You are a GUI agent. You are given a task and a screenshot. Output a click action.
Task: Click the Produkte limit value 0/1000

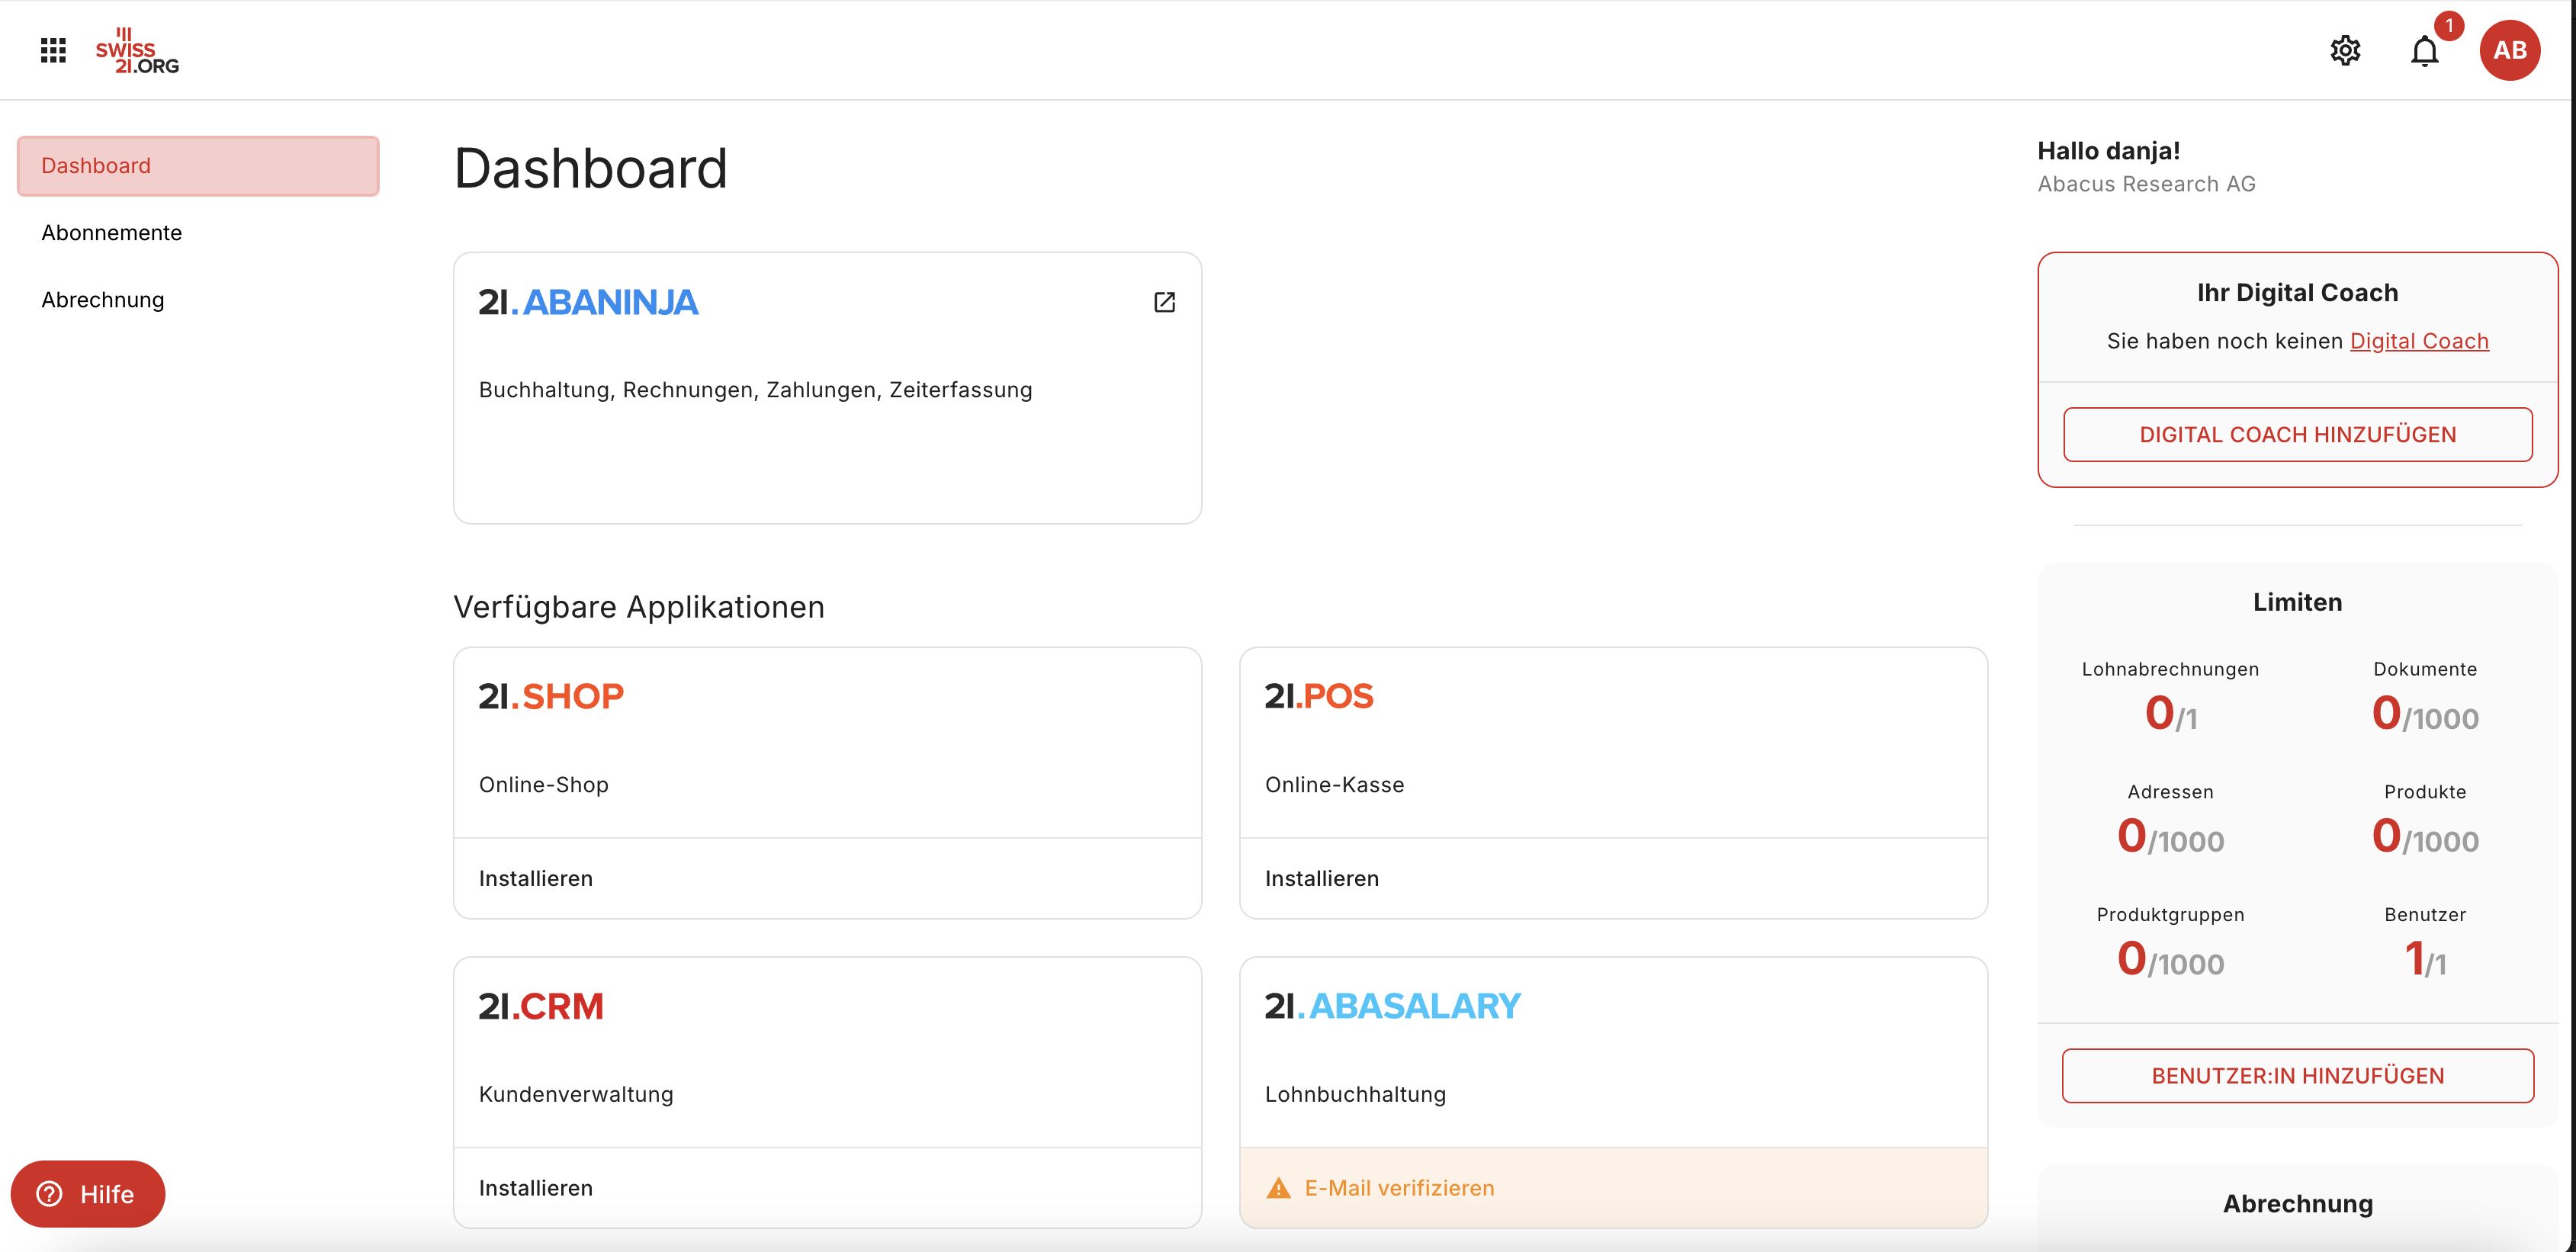2425,837
